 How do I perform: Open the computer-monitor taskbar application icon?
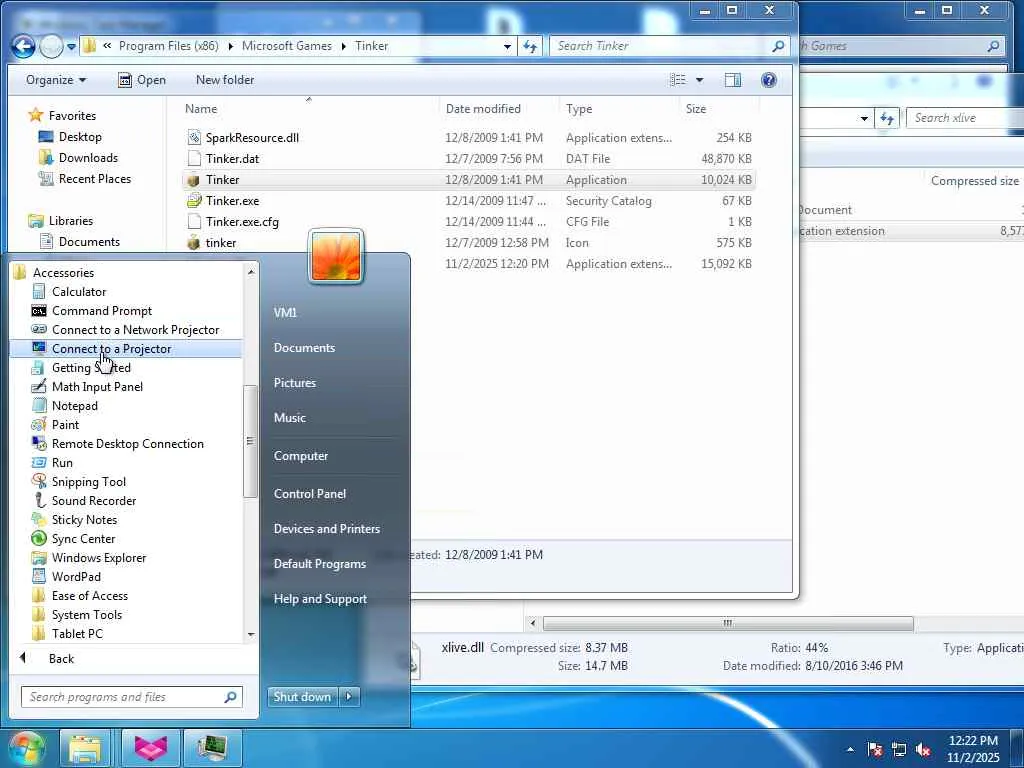coord(212,748)
